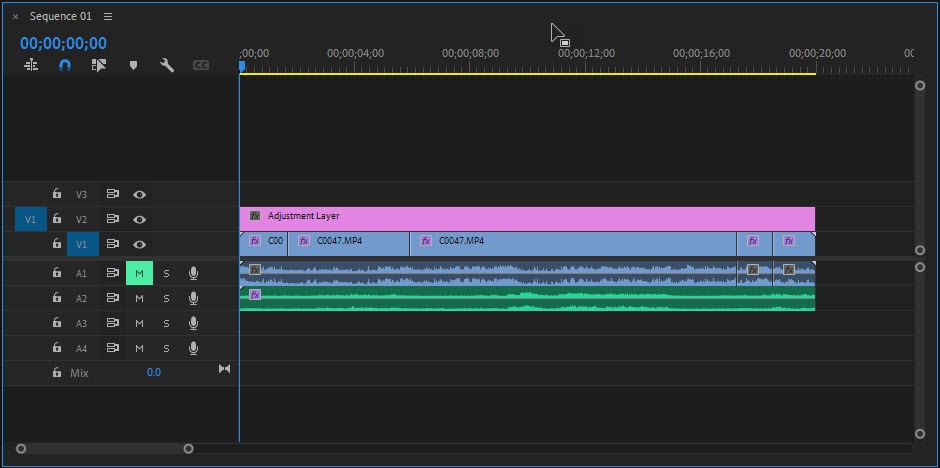Click the Mix volume value 0.0

pos(153,372)
